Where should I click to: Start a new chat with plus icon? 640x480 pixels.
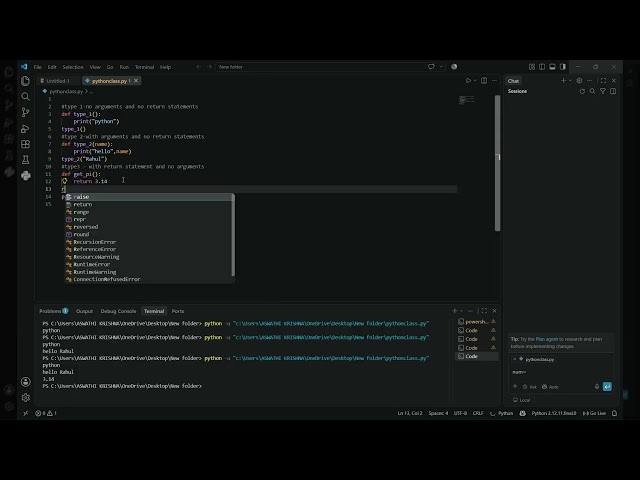pos(563,81)
